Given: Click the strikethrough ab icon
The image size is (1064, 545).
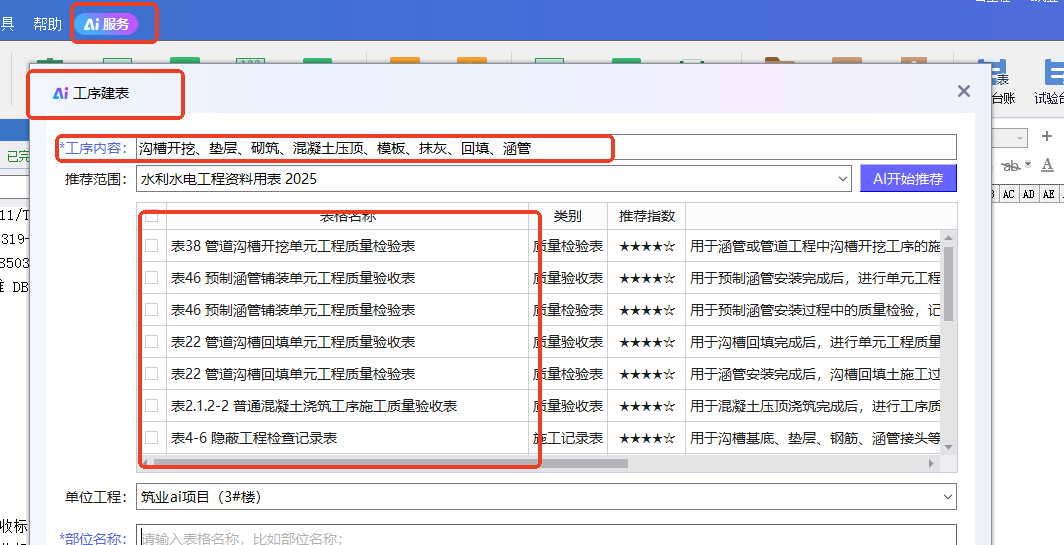Looking at the screenshot, I should pos(1010,165).
